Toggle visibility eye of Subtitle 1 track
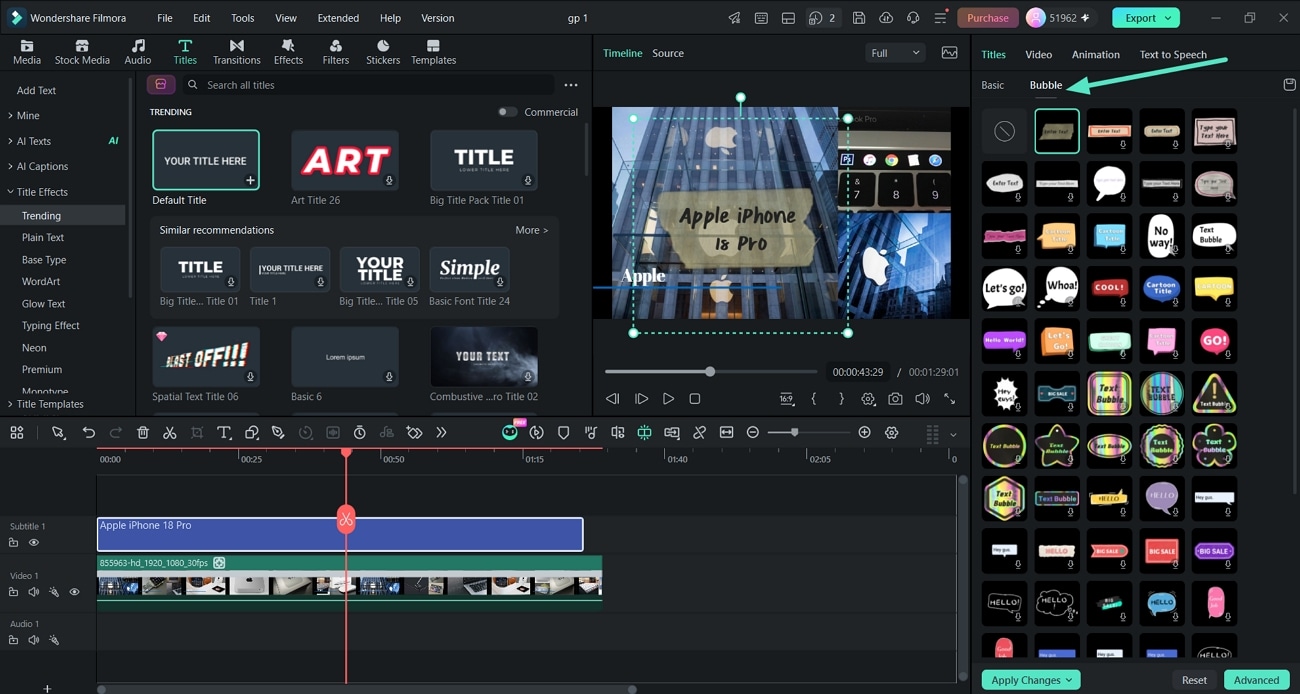This screenshot has height=694, width=1300. pos(34,543)
